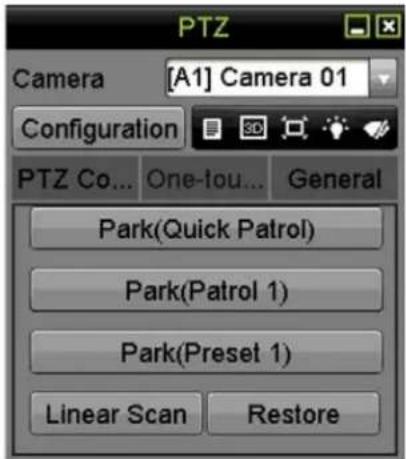
Task: Click the Camera label
Action: (x=59, y=79)
